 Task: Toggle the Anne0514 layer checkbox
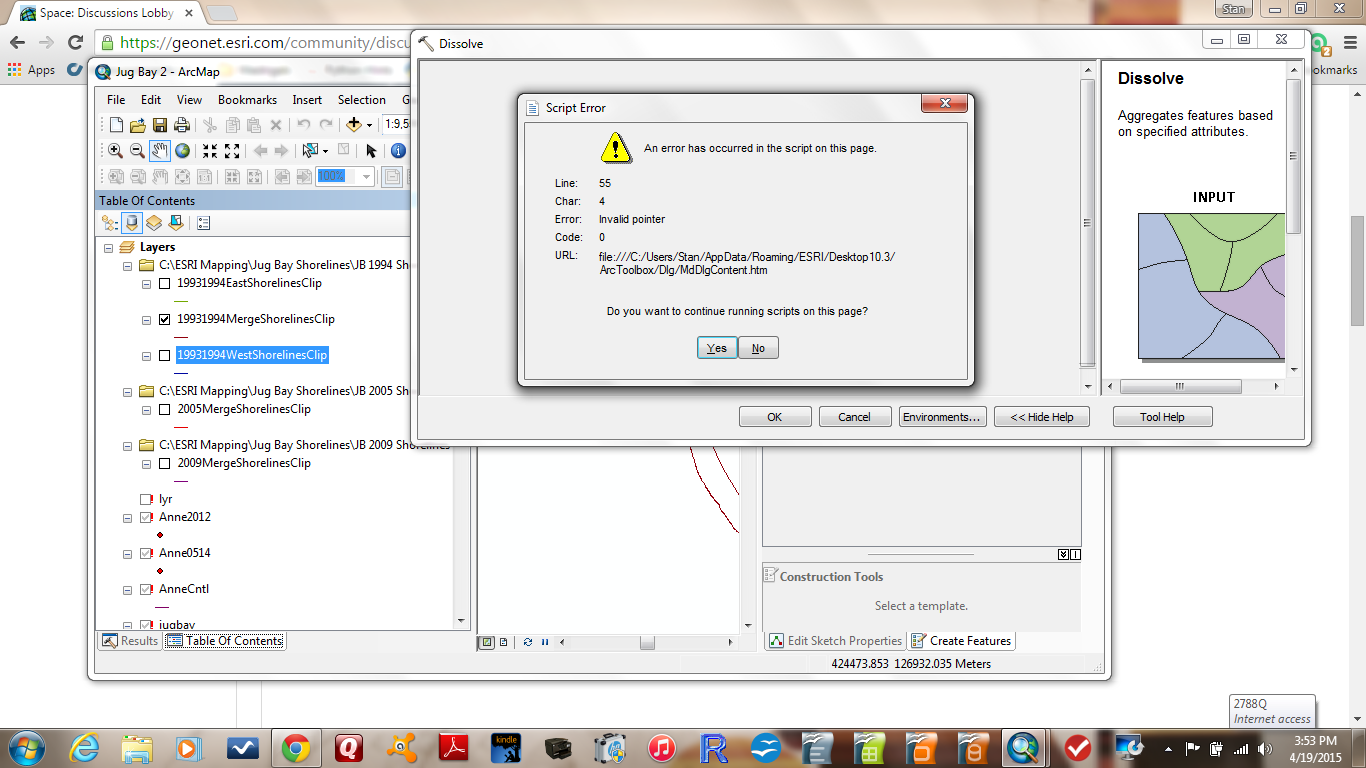click(146, 554)
